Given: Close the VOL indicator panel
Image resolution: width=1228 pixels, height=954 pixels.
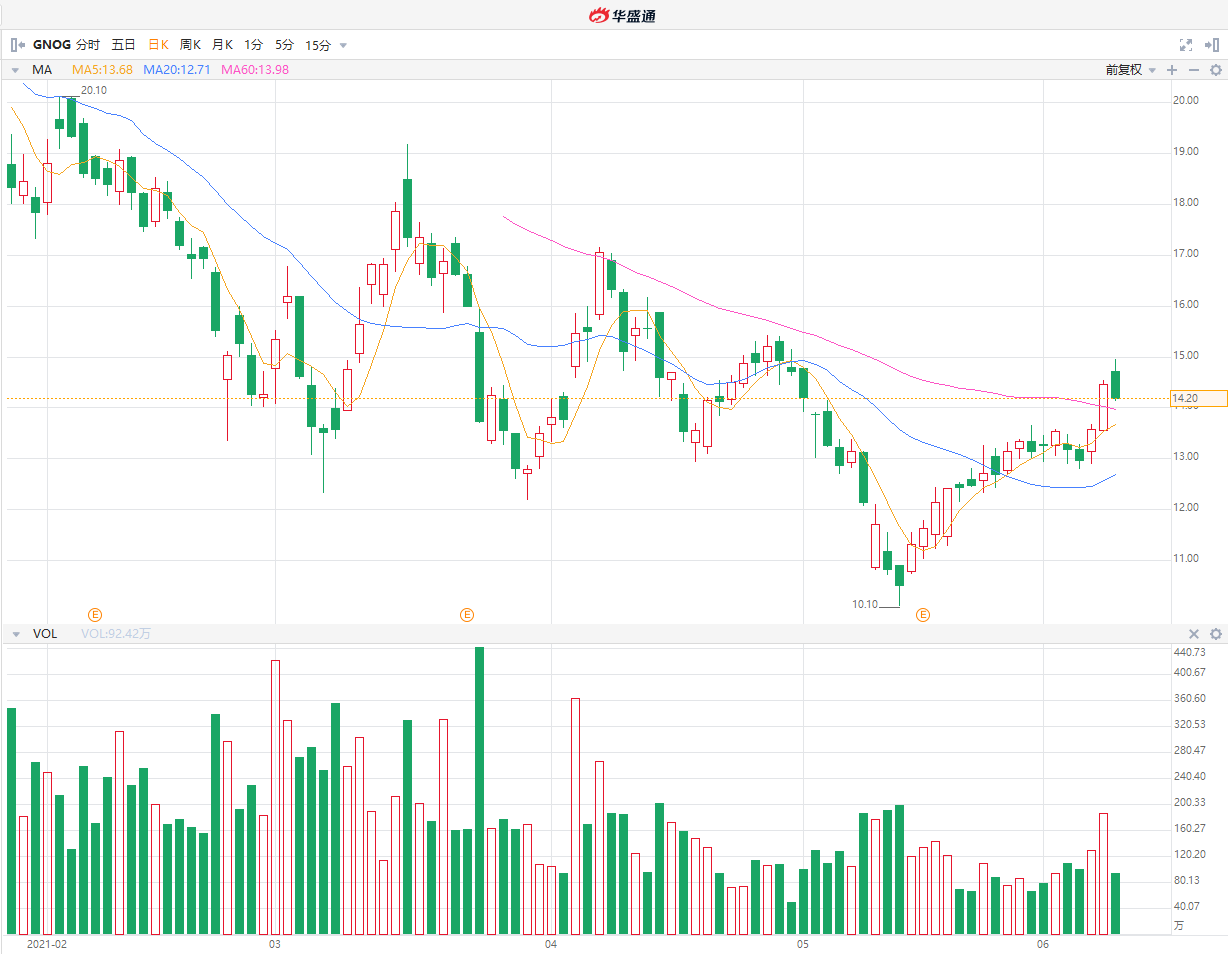Looking at the screenshot, I should (1193, 634).
